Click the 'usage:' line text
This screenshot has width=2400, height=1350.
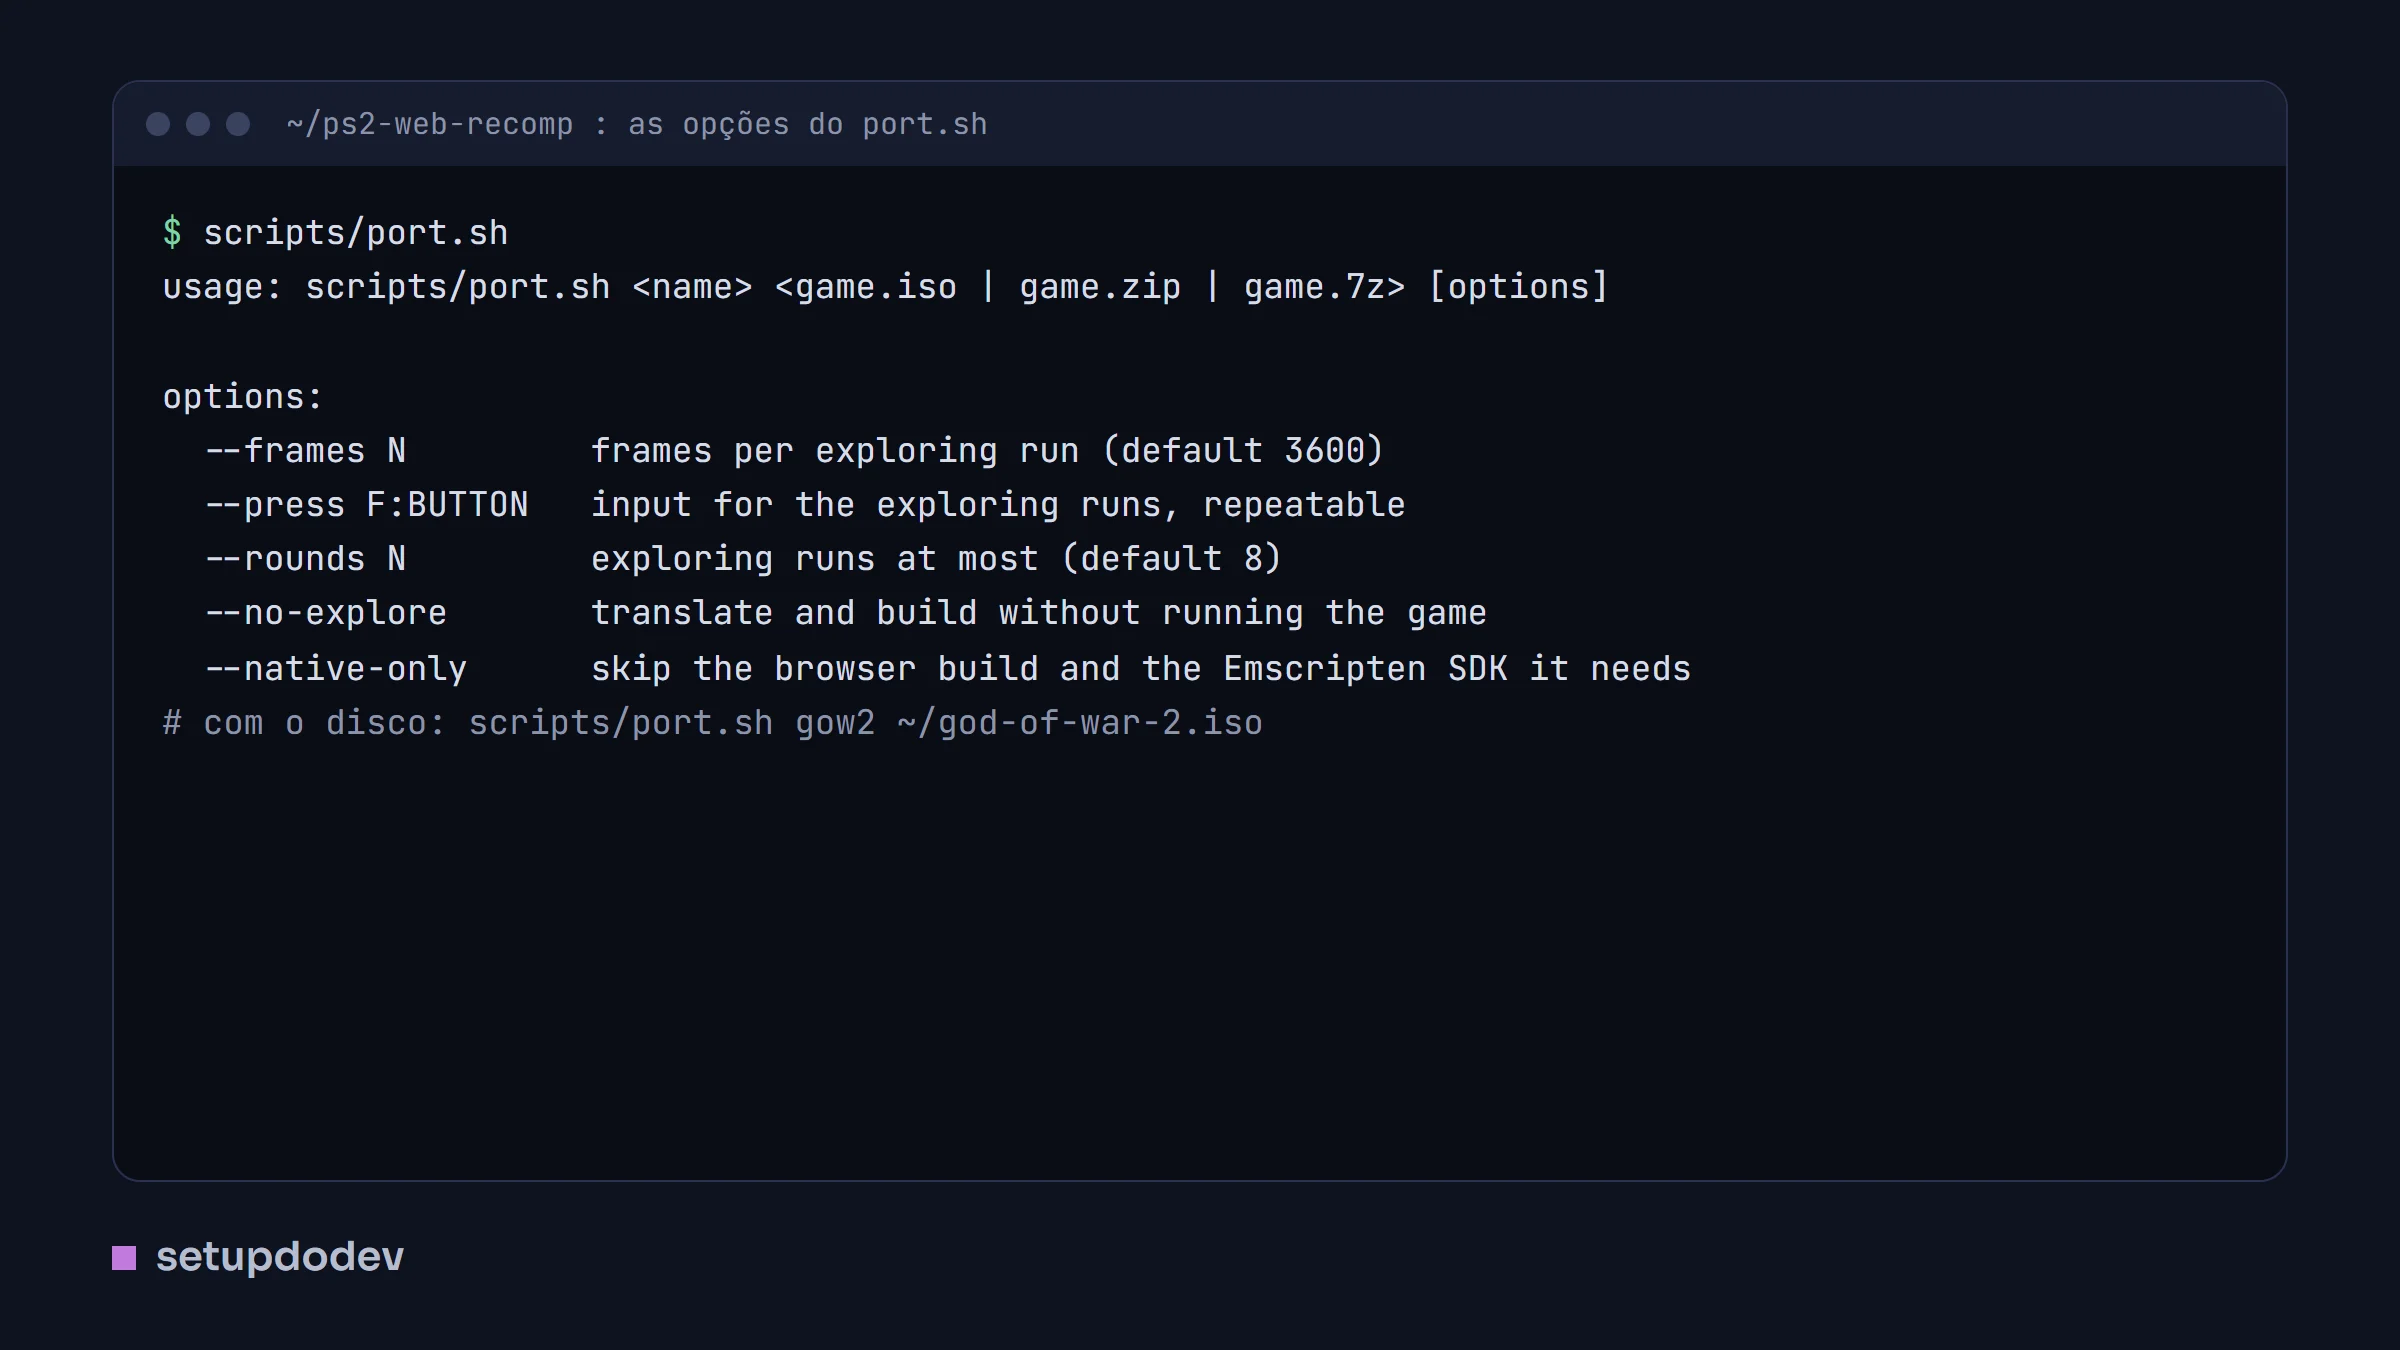click(x=885, y=287)
